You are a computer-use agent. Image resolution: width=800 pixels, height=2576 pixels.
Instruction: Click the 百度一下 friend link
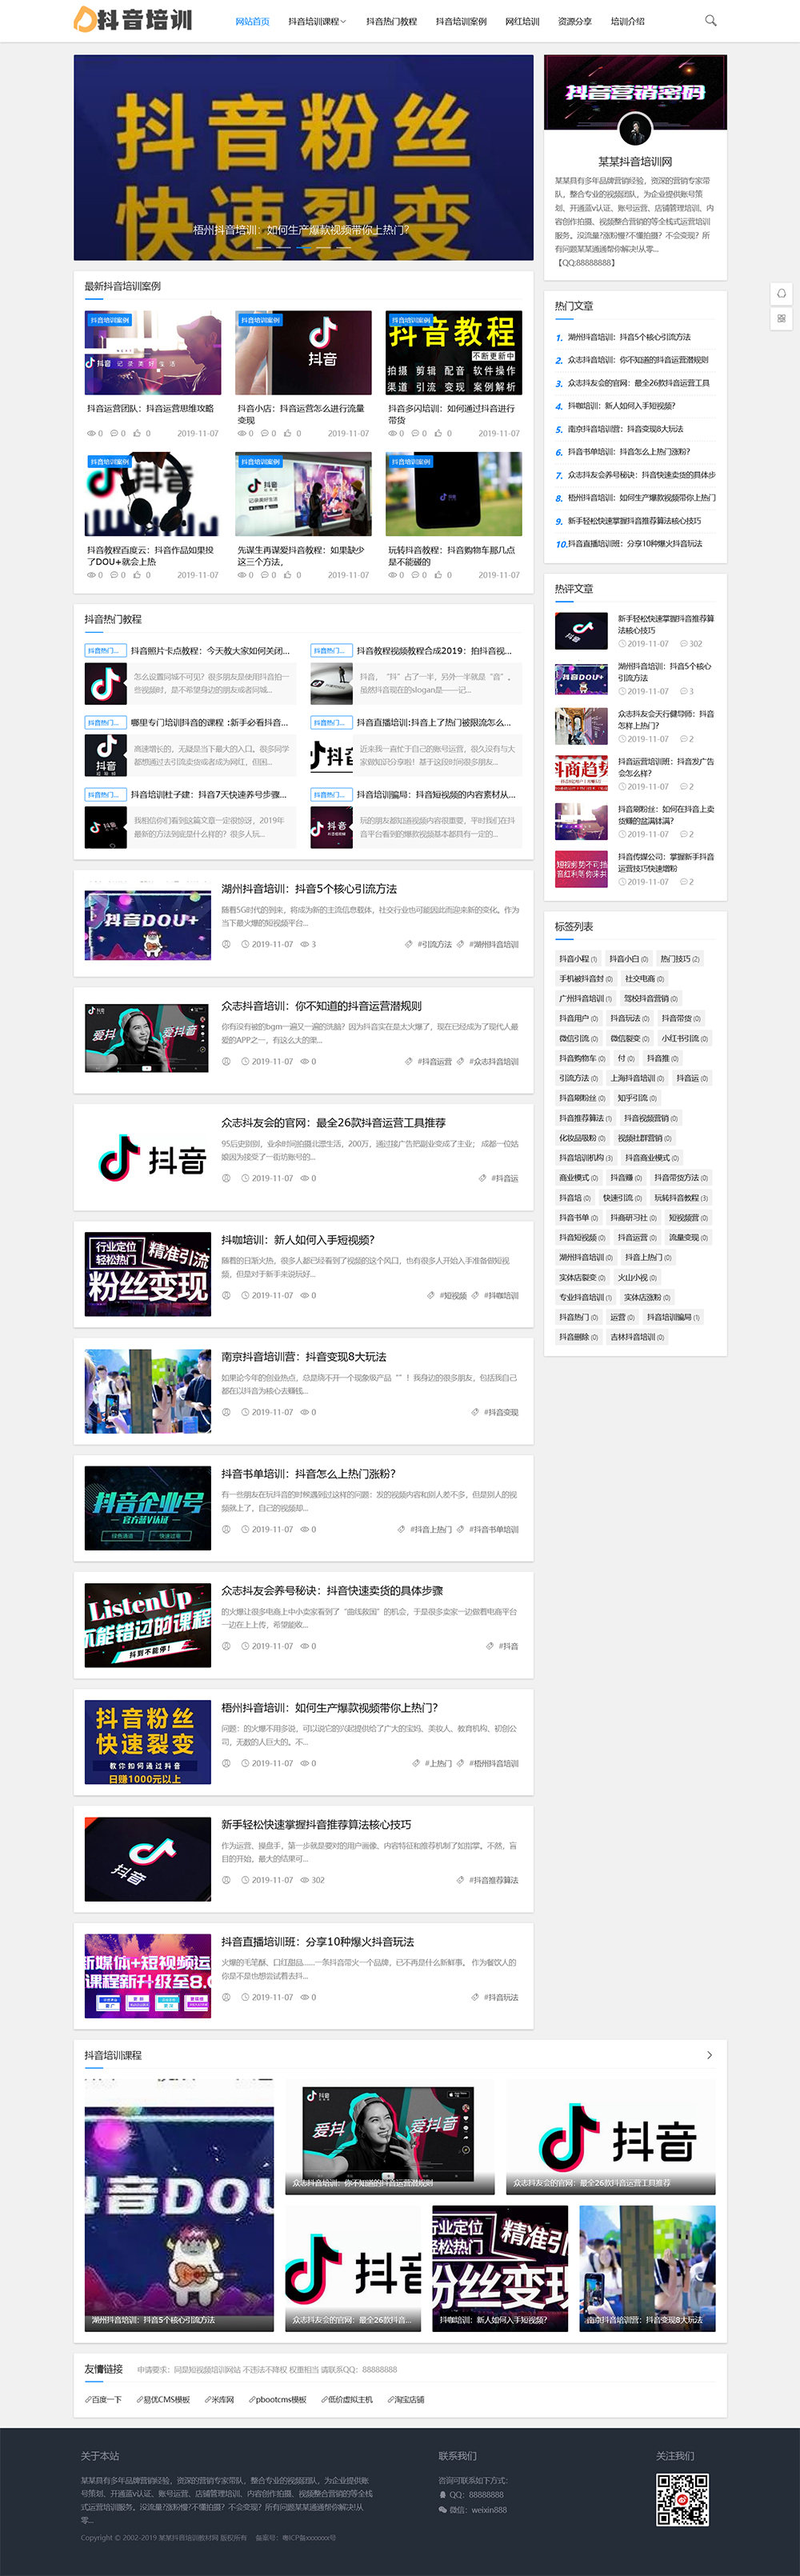click(106, 2399)
